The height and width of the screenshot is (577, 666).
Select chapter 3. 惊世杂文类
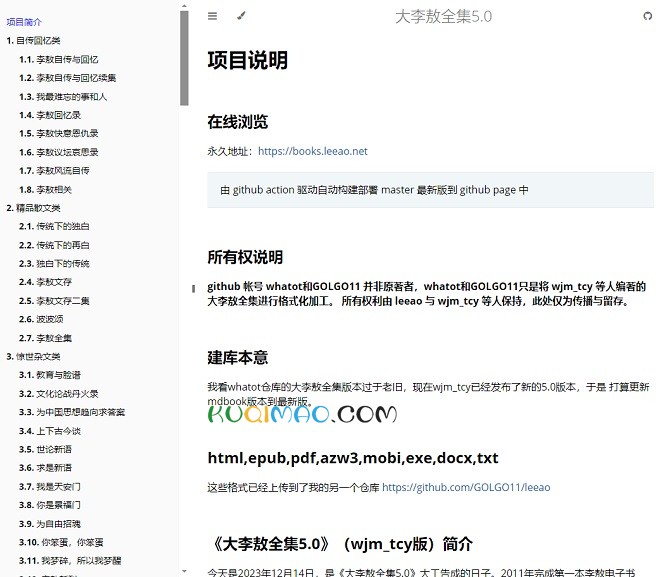[x=34, y=356]
